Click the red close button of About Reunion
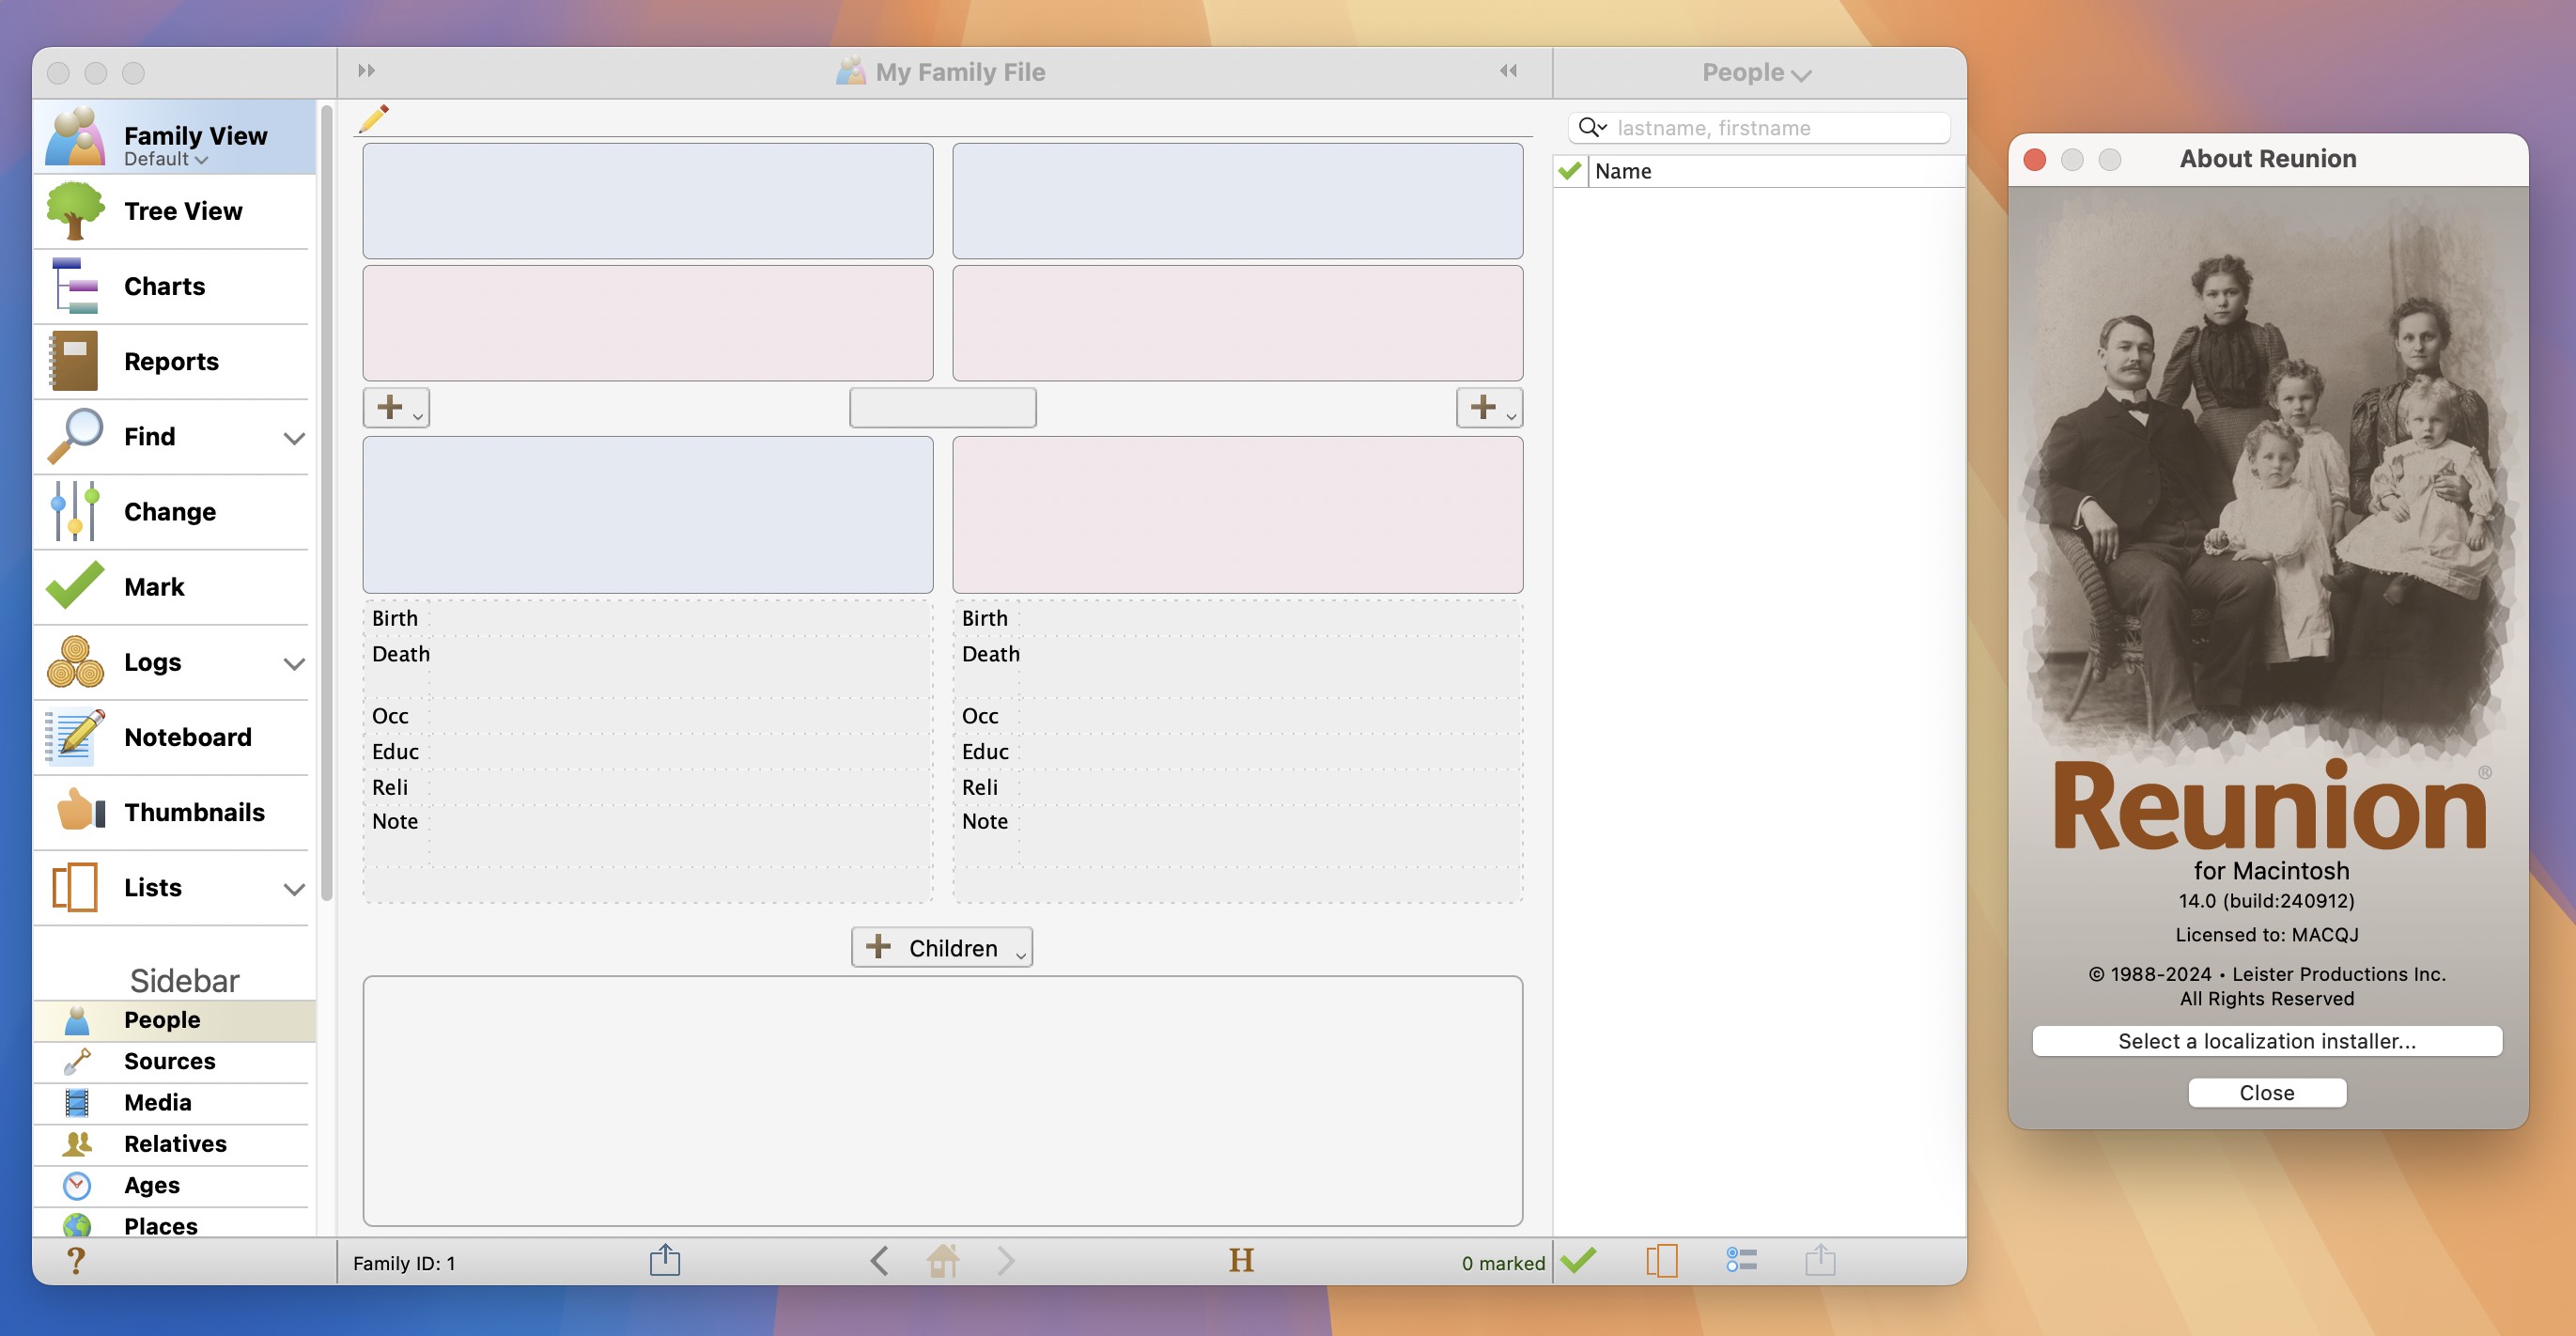2576x1336 pixels. pos(2034,159)
